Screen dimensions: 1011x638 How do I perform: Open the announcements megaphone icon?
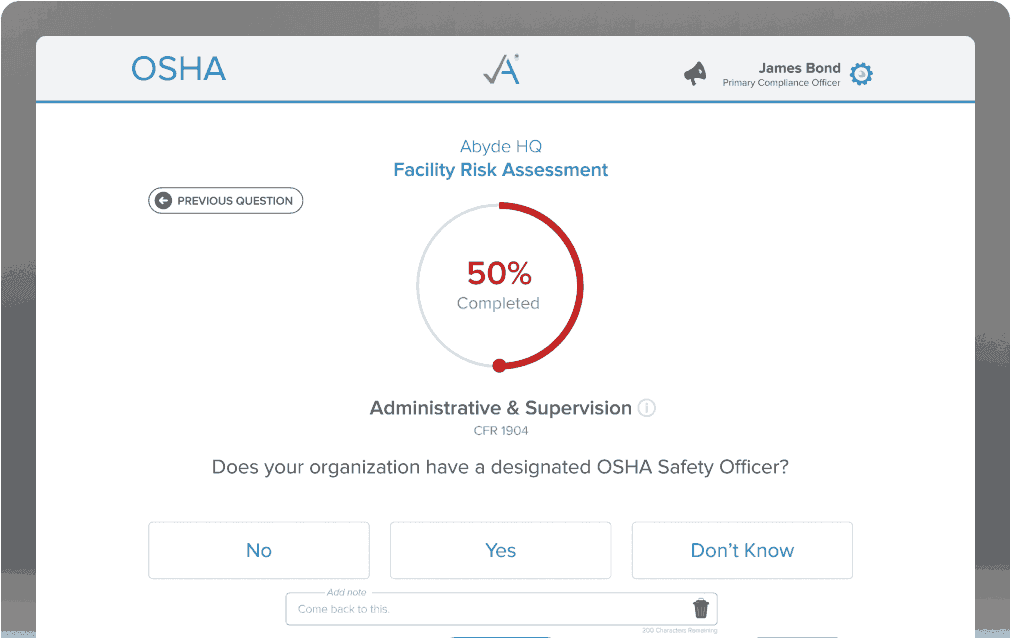(694, 72)
